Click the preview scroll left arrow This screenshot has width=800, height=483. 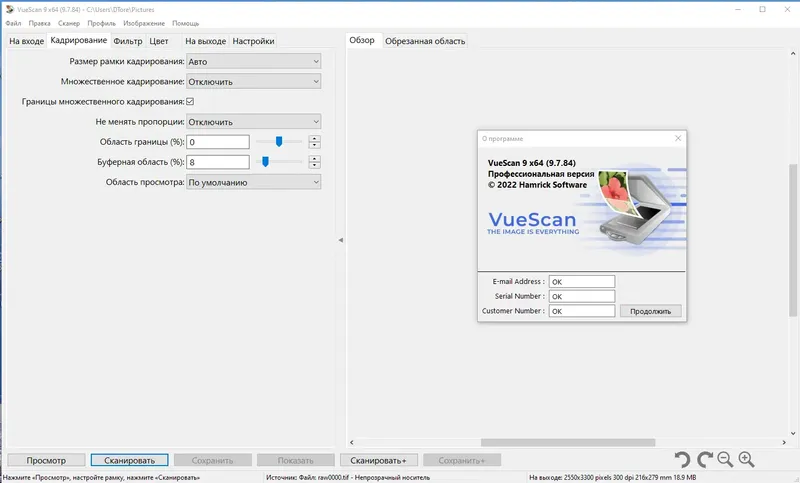pos(352,442)
